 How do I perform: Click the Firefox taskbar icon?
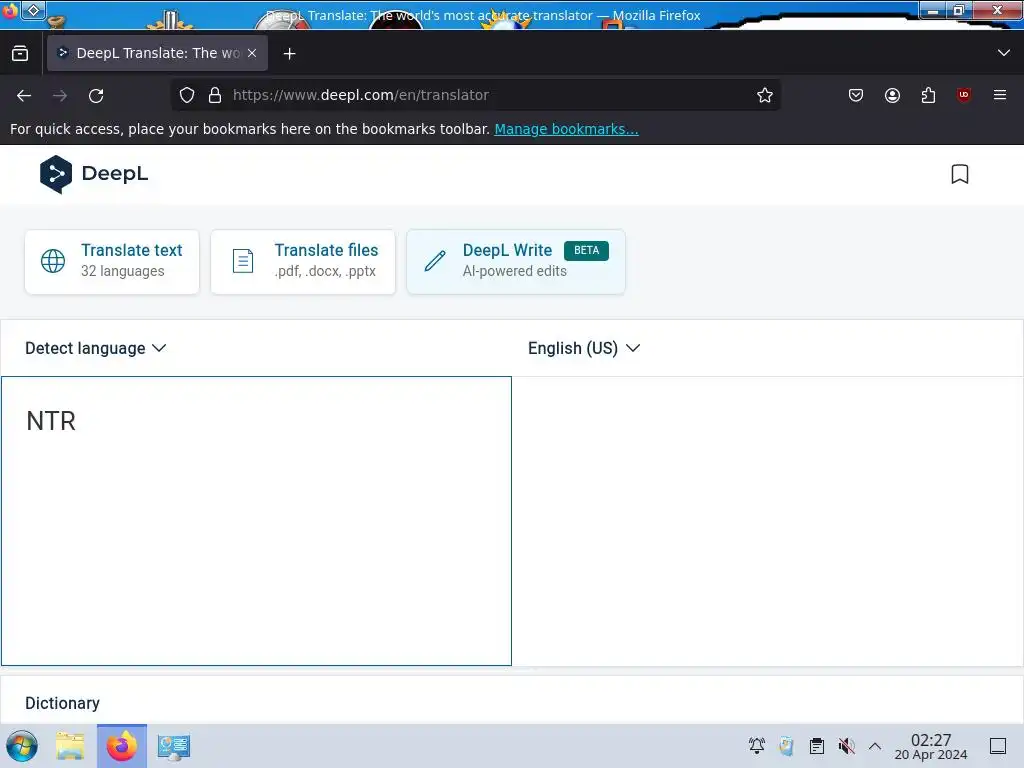coord(122,746)
